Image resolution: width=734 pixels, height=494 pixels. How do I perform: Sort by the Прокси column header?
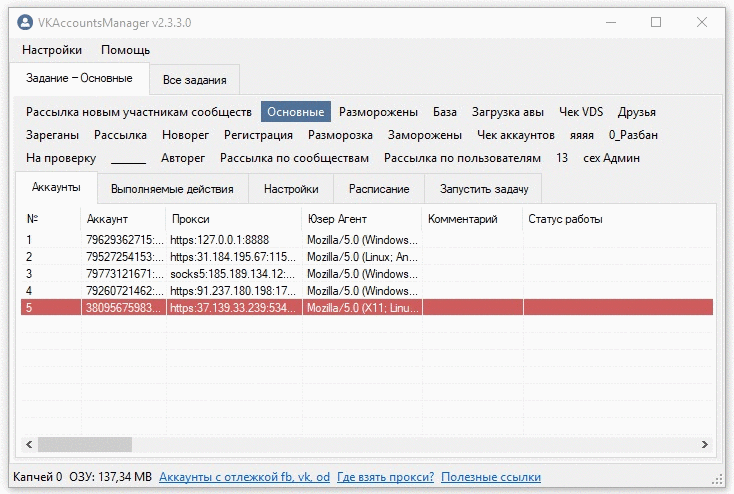pos(234,219)
